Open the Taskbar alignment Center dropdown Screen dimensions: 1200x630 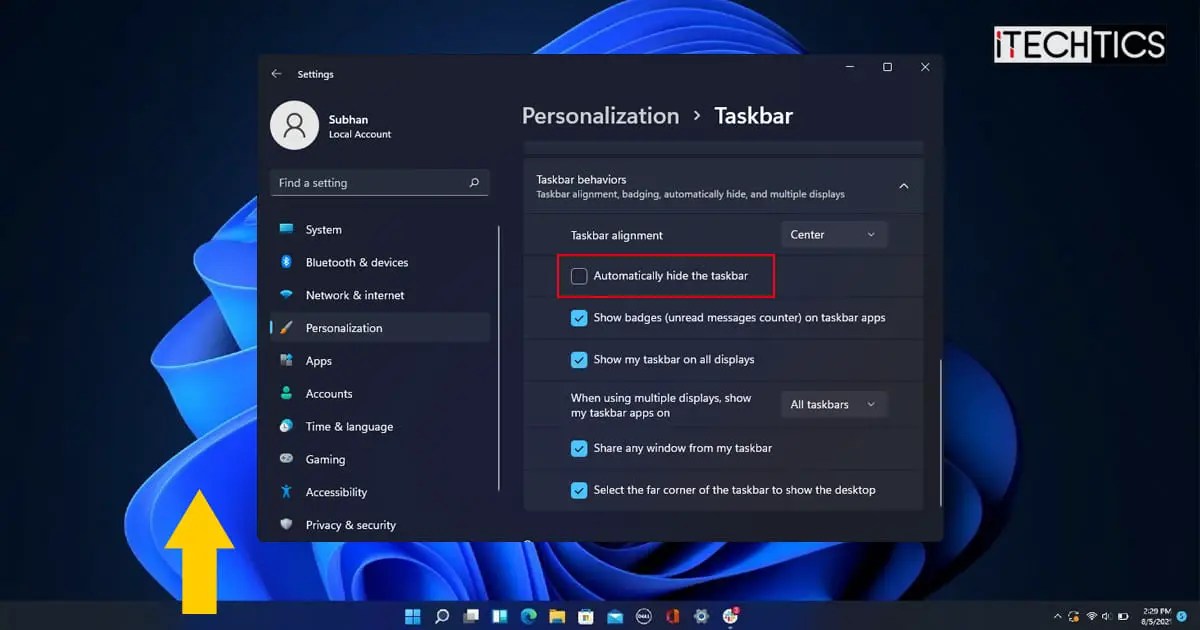click(x=833, y=235)
